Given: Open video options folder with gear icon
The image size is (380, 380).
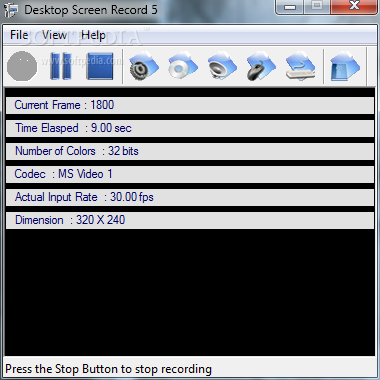Looking at the screenshot, I should tap(144, 66).
